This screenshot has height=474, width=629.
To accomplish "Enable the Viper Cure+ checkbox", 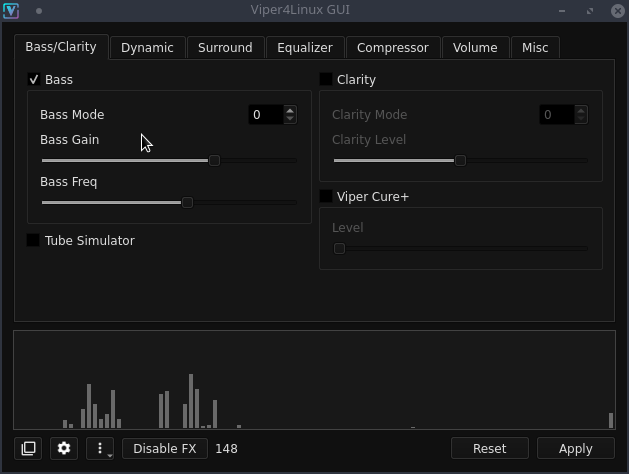I will pyautogui.click(x=326, y=196).
